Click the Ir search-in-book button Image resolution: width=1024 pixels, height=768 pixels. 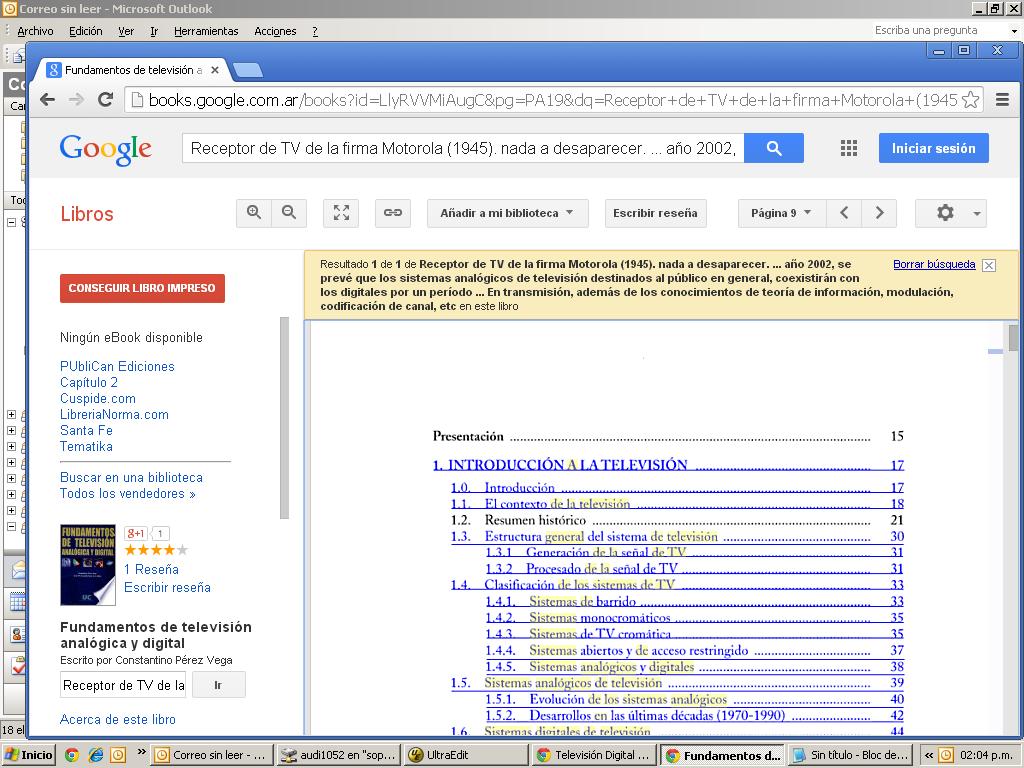(x=219, y=685)
